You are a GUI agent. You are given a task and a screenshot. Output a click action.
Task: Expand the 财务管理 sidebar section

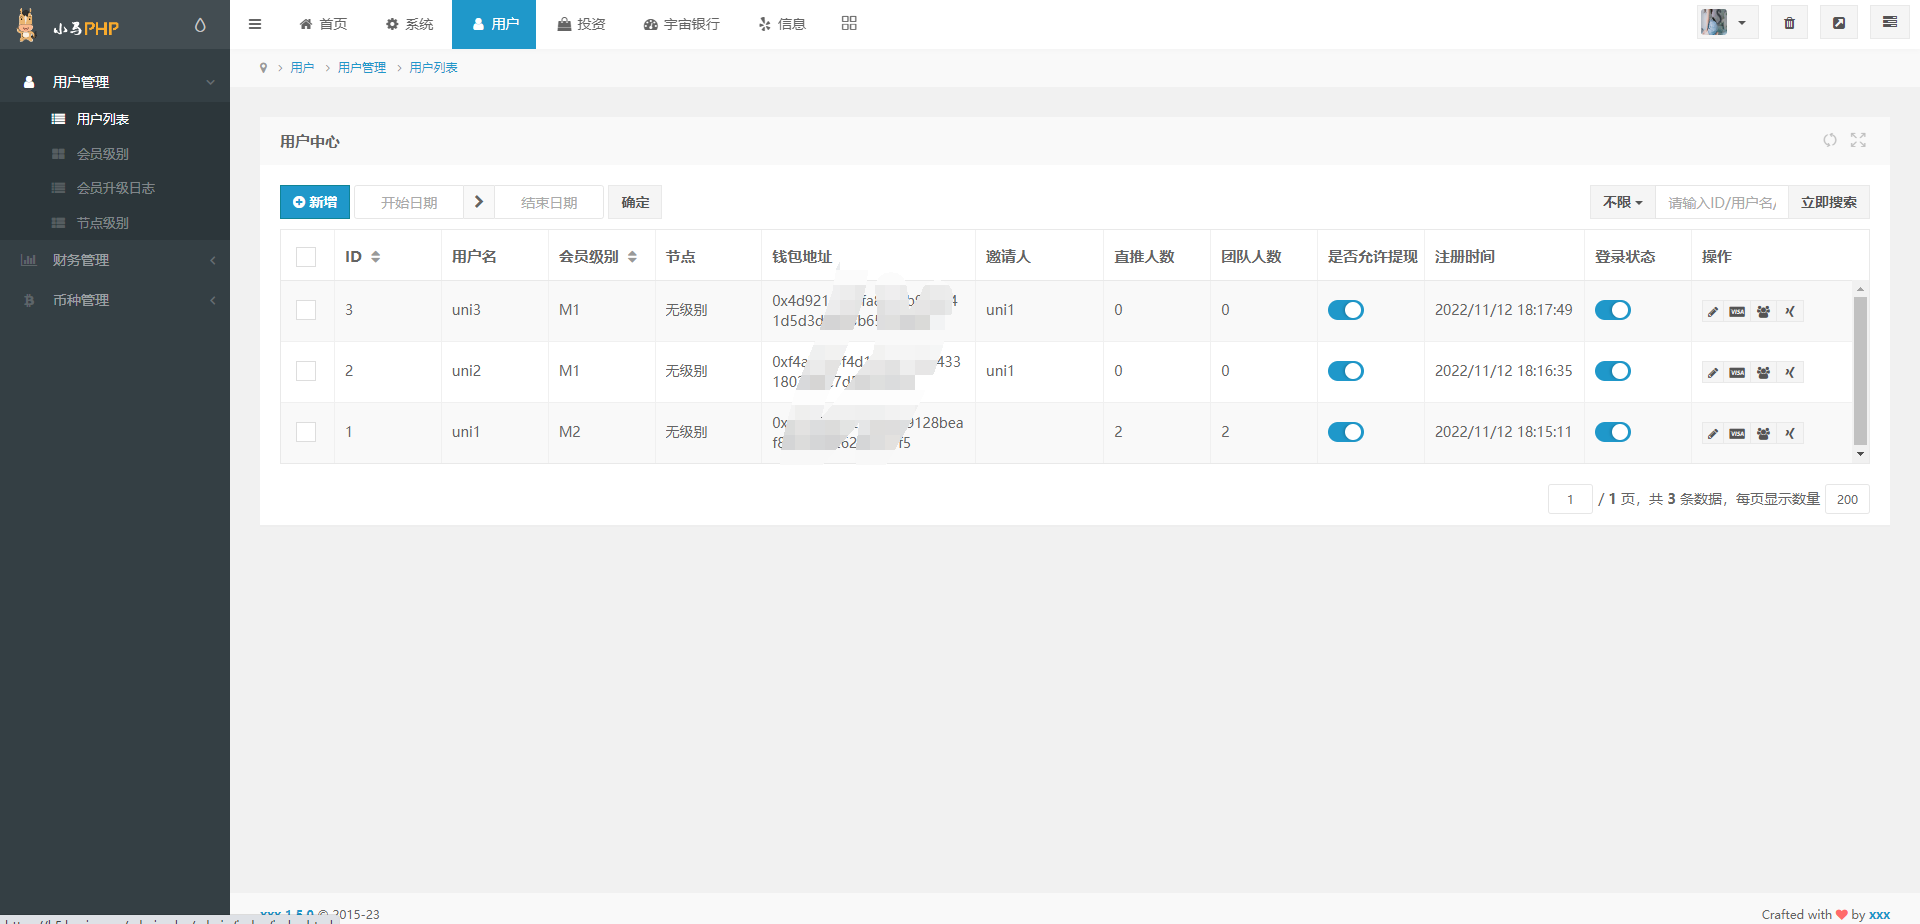click(x=115, y=260)
